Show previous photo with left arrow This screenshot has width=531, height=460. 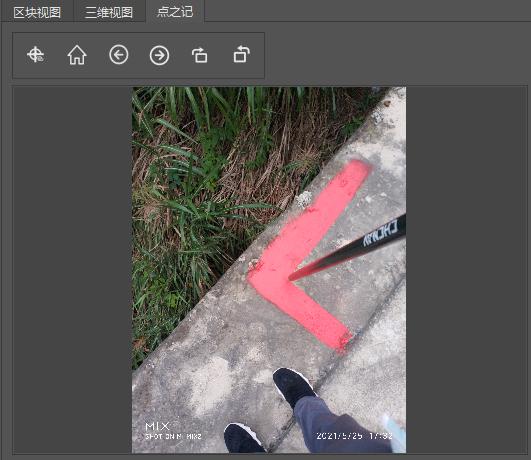click(119, 55)
